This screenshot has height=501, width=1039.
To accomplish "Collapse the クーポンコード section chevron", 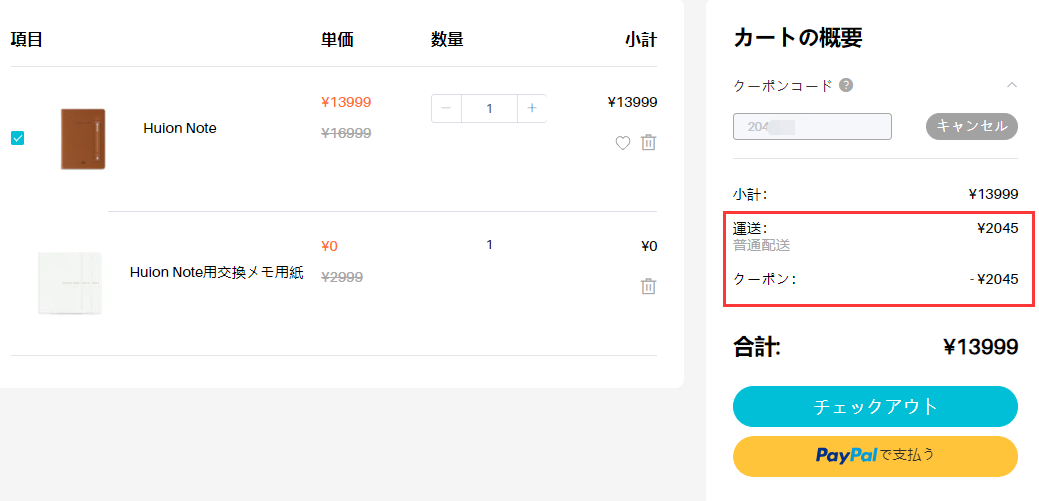I will coord(1011,85).
